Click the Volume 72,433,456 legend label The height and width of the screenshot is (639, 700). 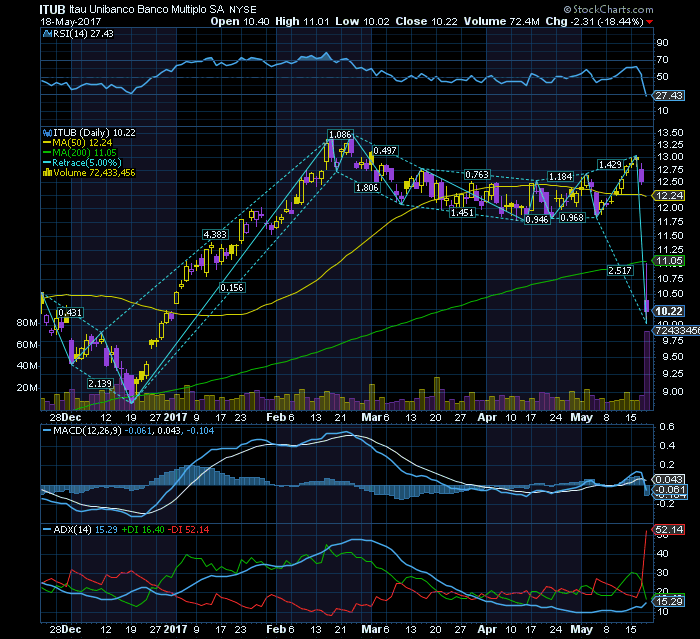[x=94, y=173]
